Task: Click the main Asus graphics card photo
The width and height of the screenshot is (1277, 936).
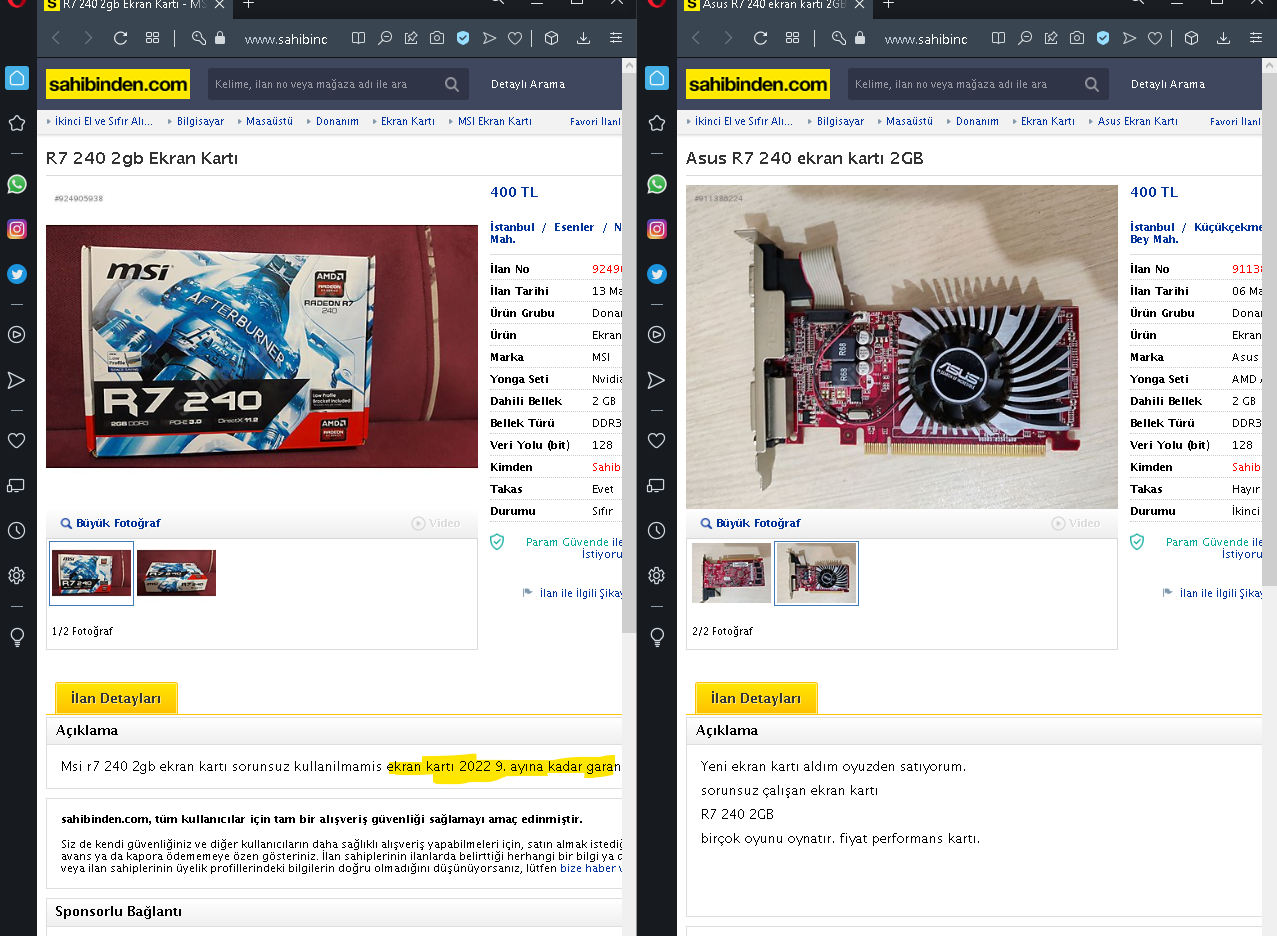Action: [x=902, y=347]
